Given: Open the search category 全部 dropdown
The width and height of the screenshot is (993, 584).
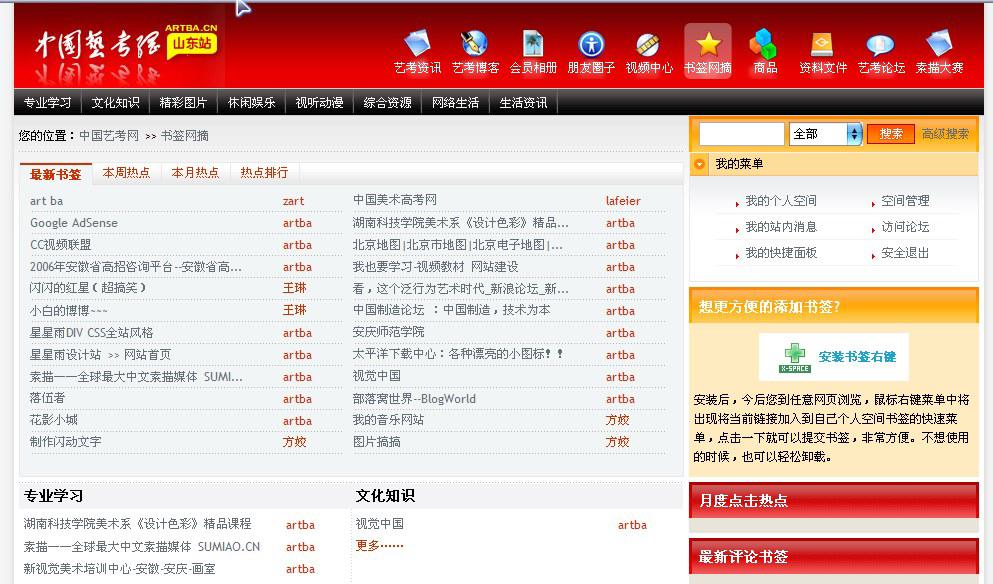Looking at the screenshot, I should pos(825,134).
